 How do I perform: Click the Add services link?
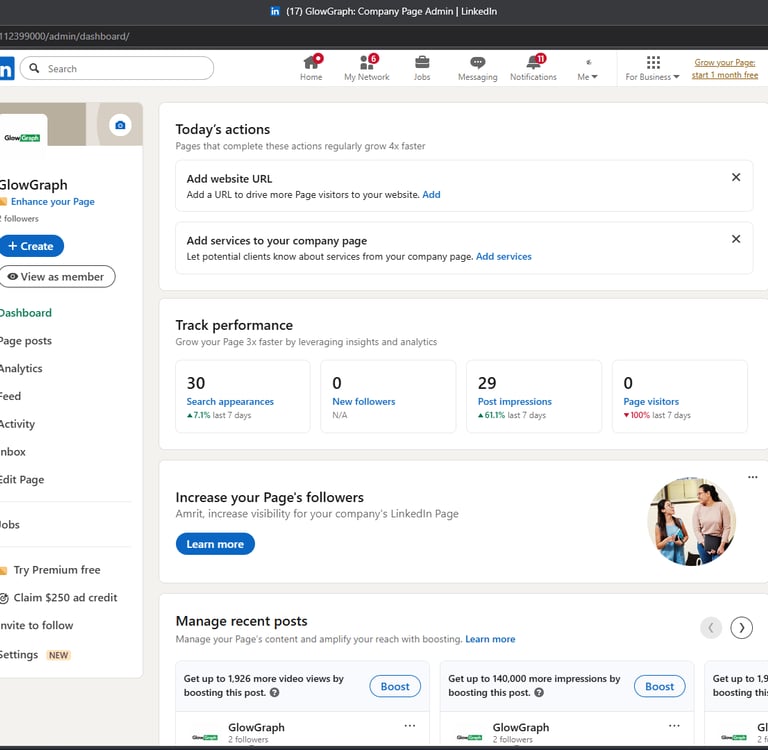[x=504, y=256]
